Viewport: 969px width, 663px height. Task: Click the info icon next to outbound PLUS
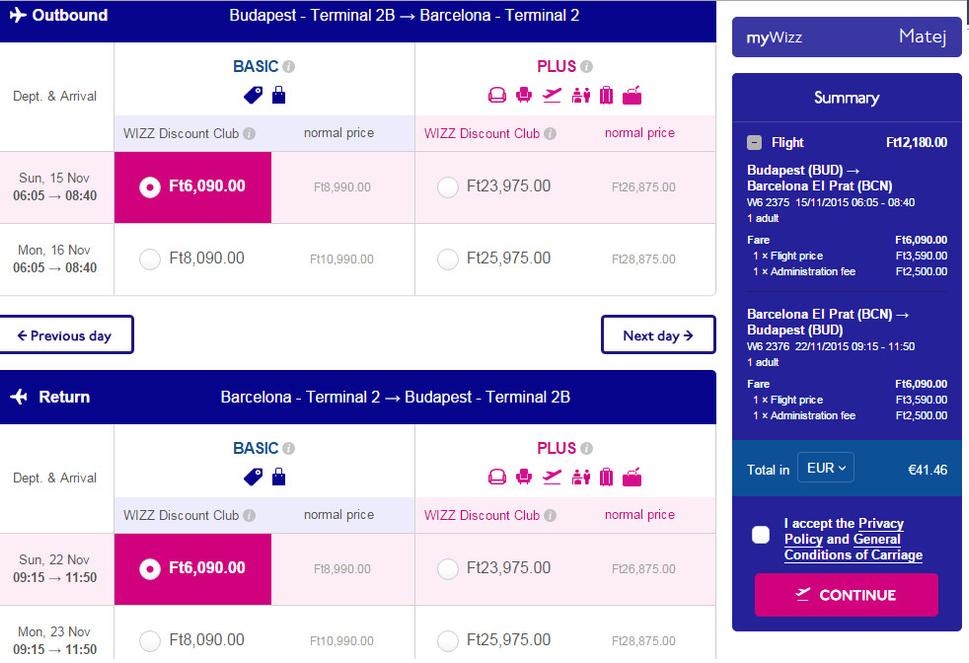(x=586, y=67)
